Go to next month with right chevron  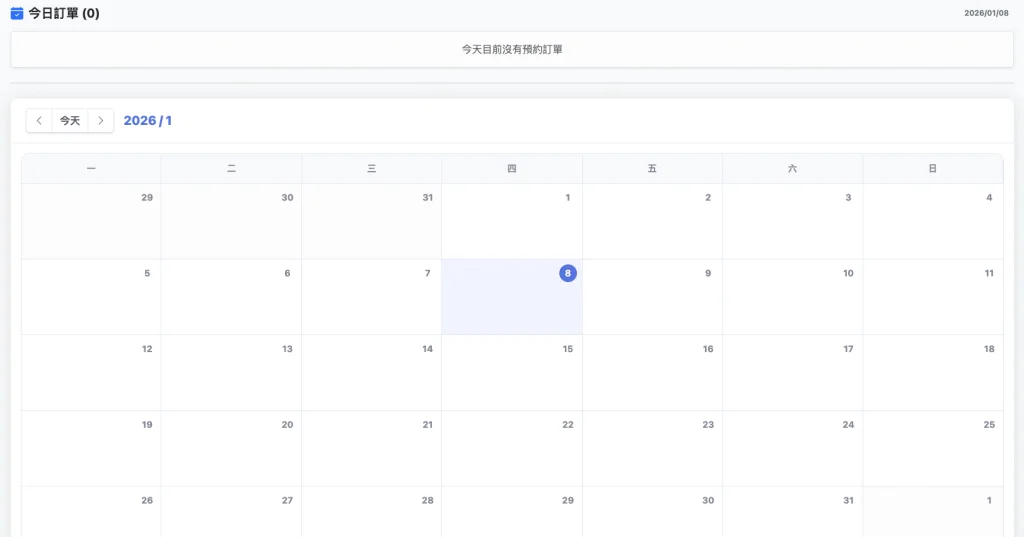(x=100, y=121)
